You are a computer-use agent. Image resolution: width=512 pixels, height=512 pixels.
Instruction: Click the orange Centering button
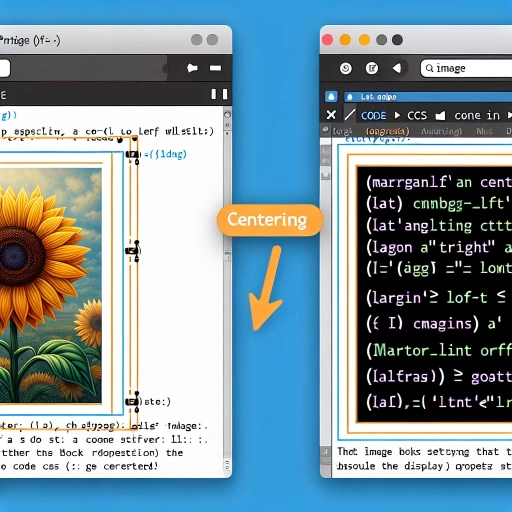click(270, 220)
